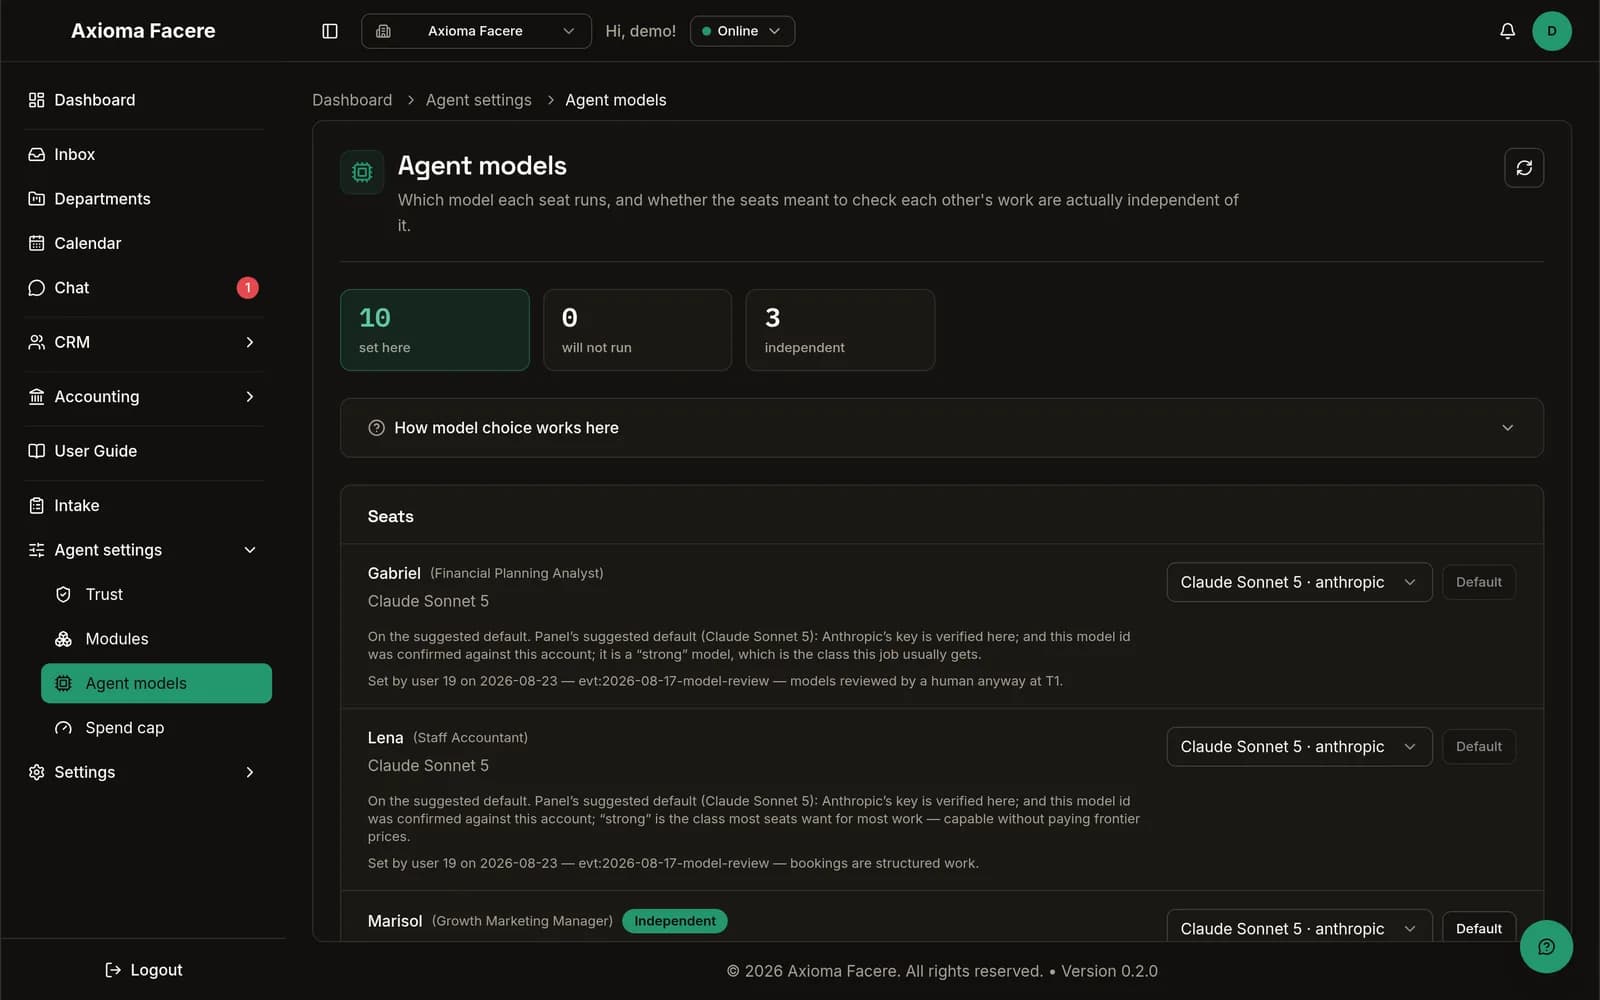
Task: Refresh the Agent models page
Action: [1523, 168]
